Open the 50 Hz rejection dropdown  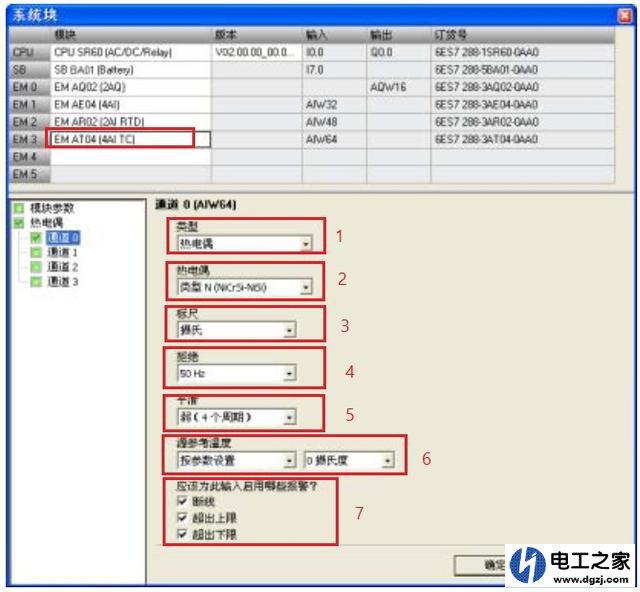289,373
